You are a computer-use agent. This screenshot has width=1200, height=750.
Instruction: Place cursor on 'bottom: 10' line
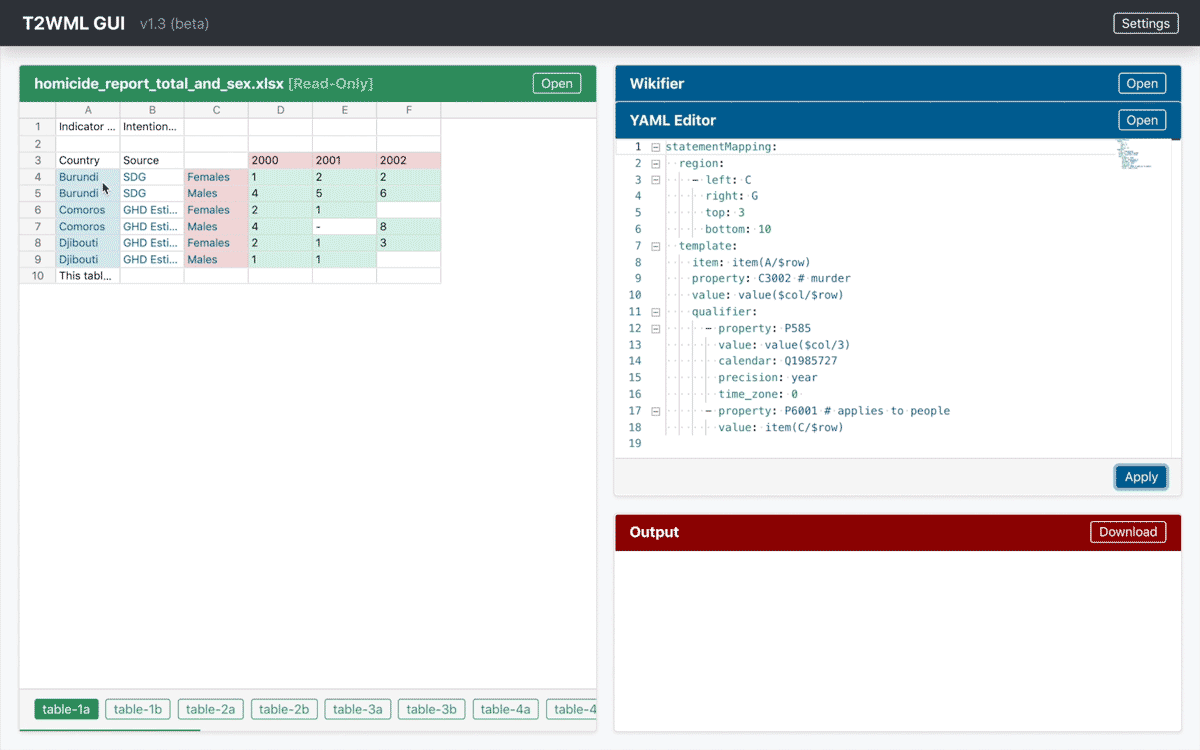[x=738, y=230]
